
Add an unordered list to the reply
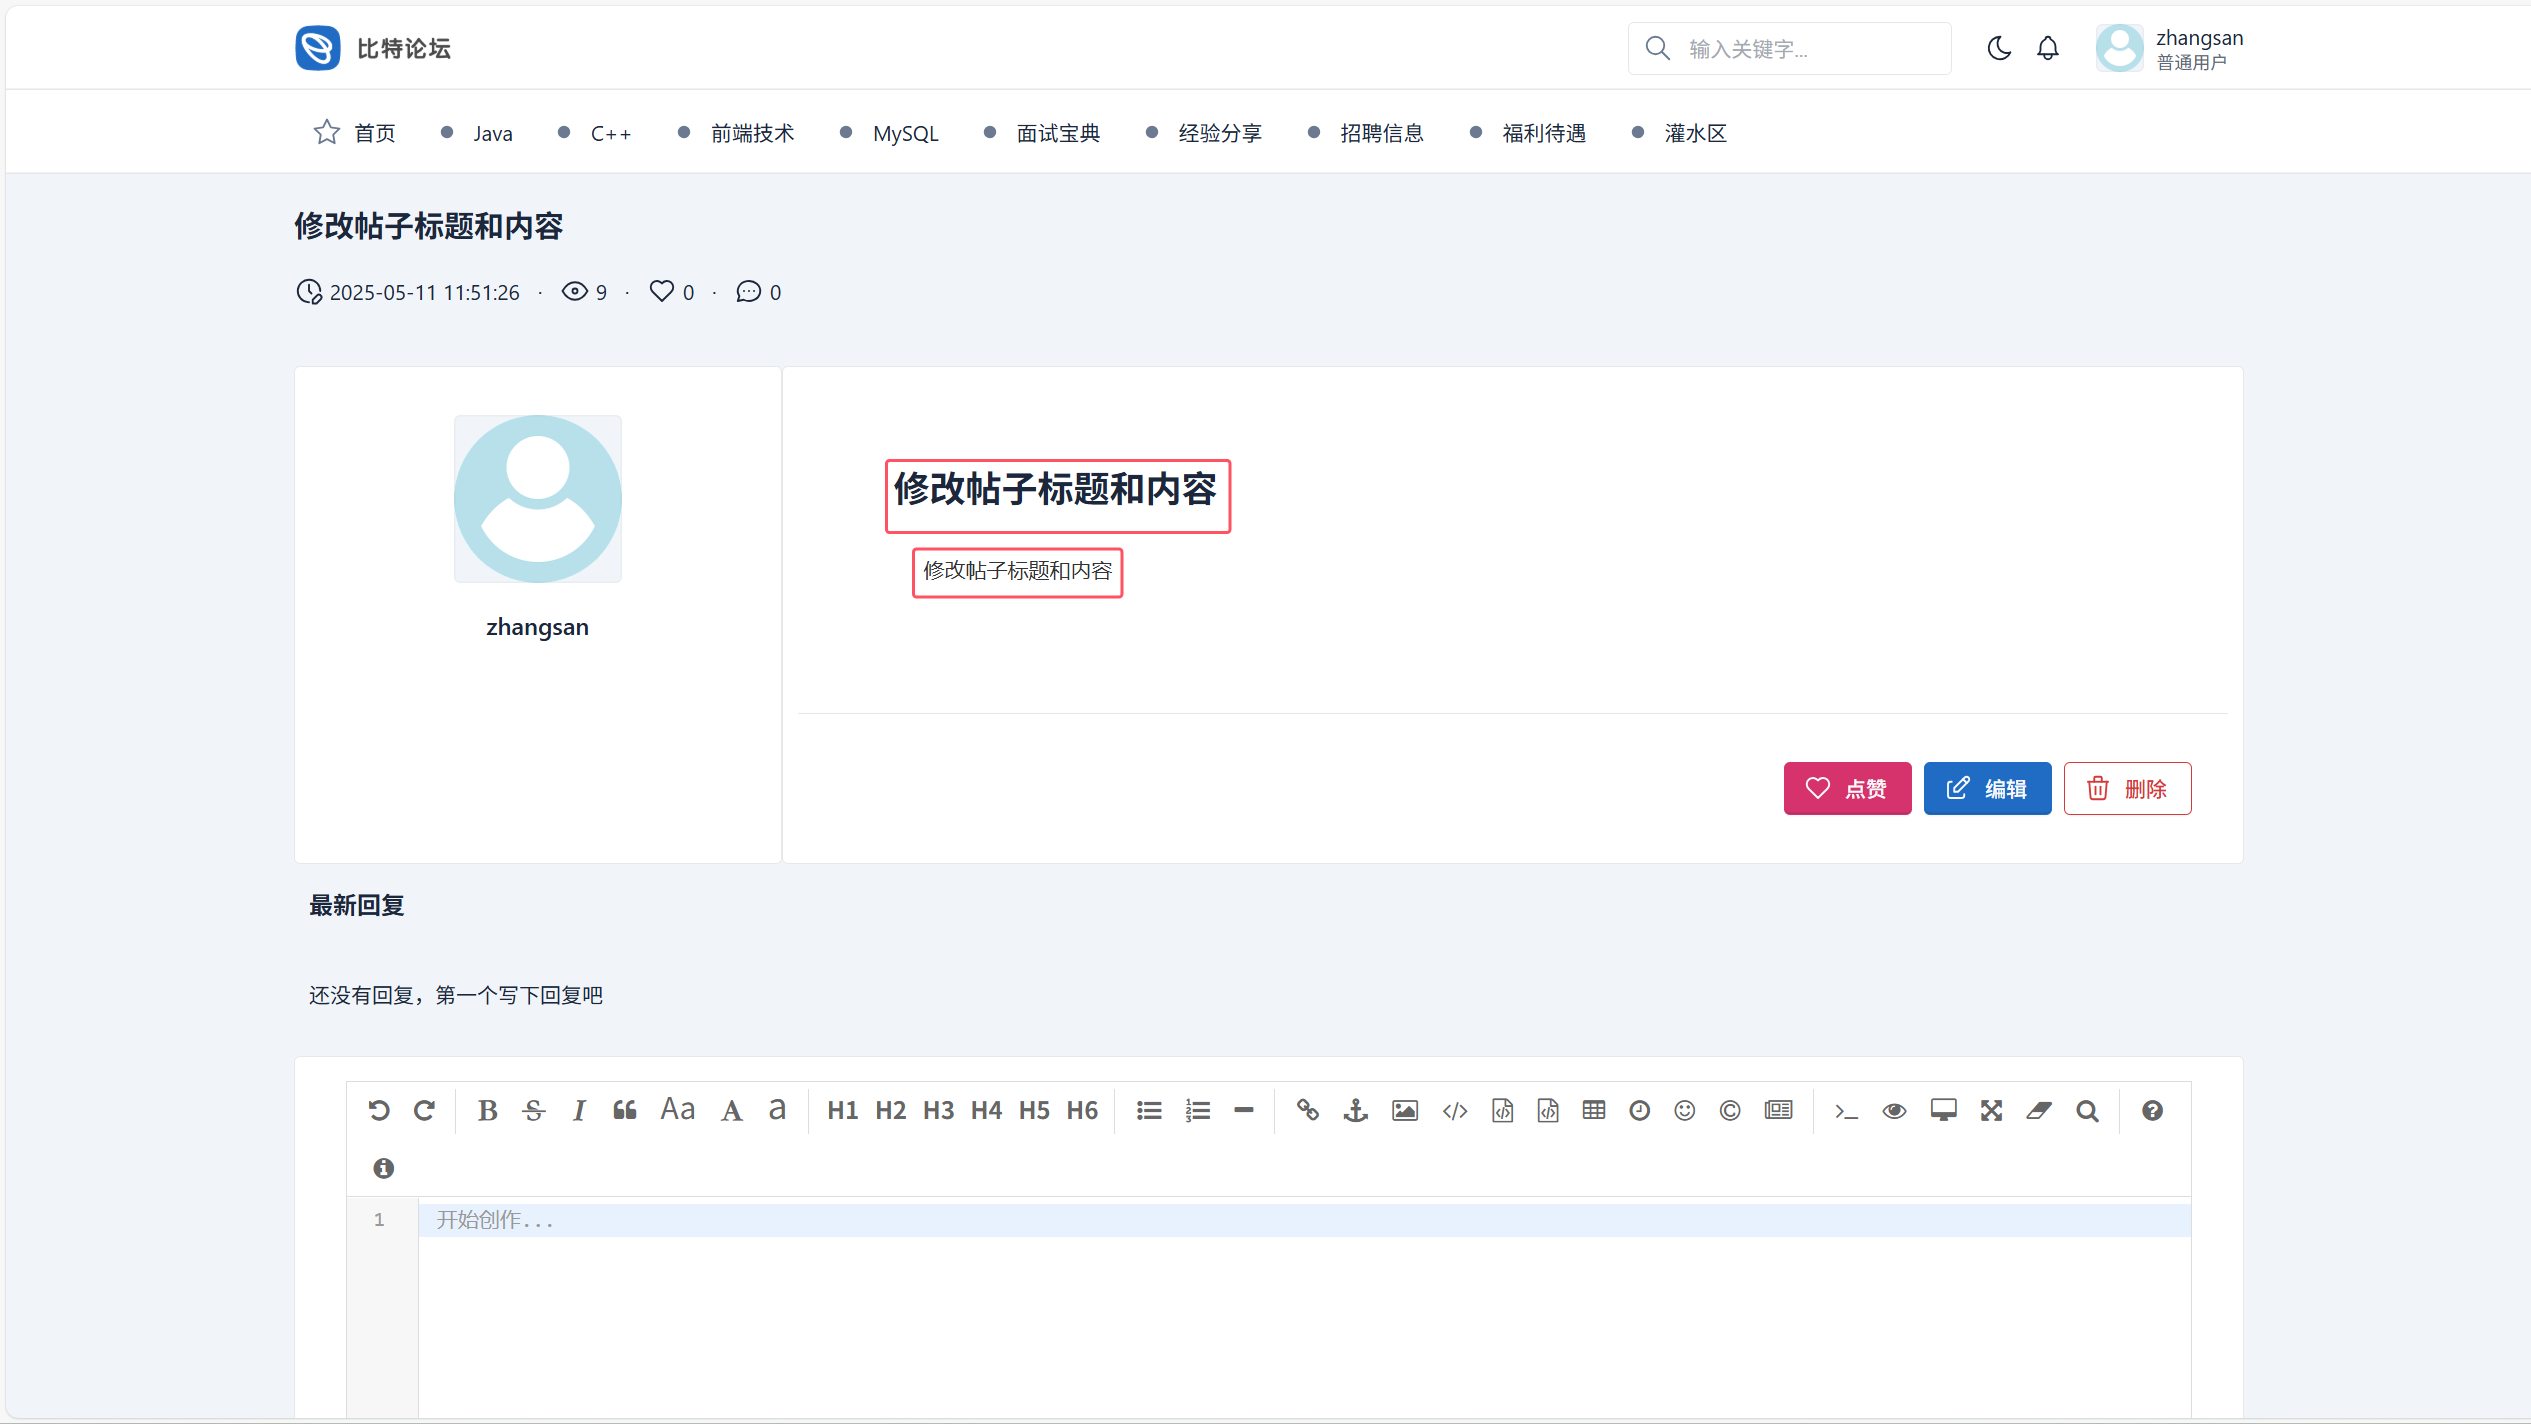1149,1110
